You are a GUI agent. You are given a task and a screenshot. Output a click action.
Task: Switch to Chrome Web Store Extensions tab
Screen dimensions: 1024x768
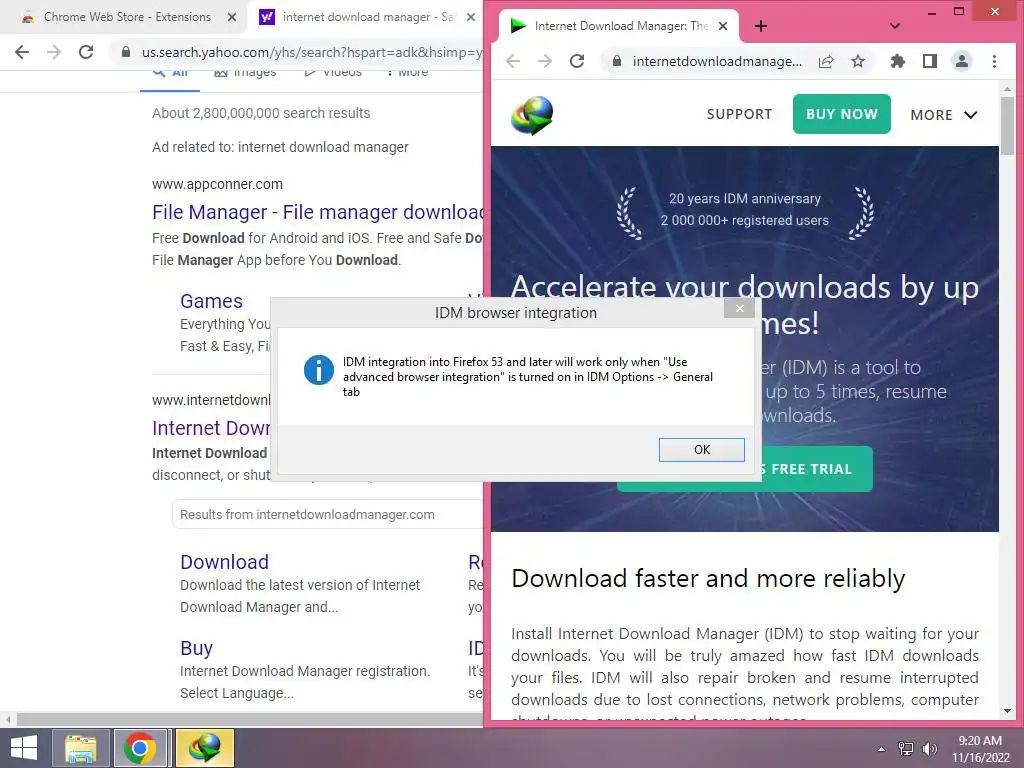127,17
